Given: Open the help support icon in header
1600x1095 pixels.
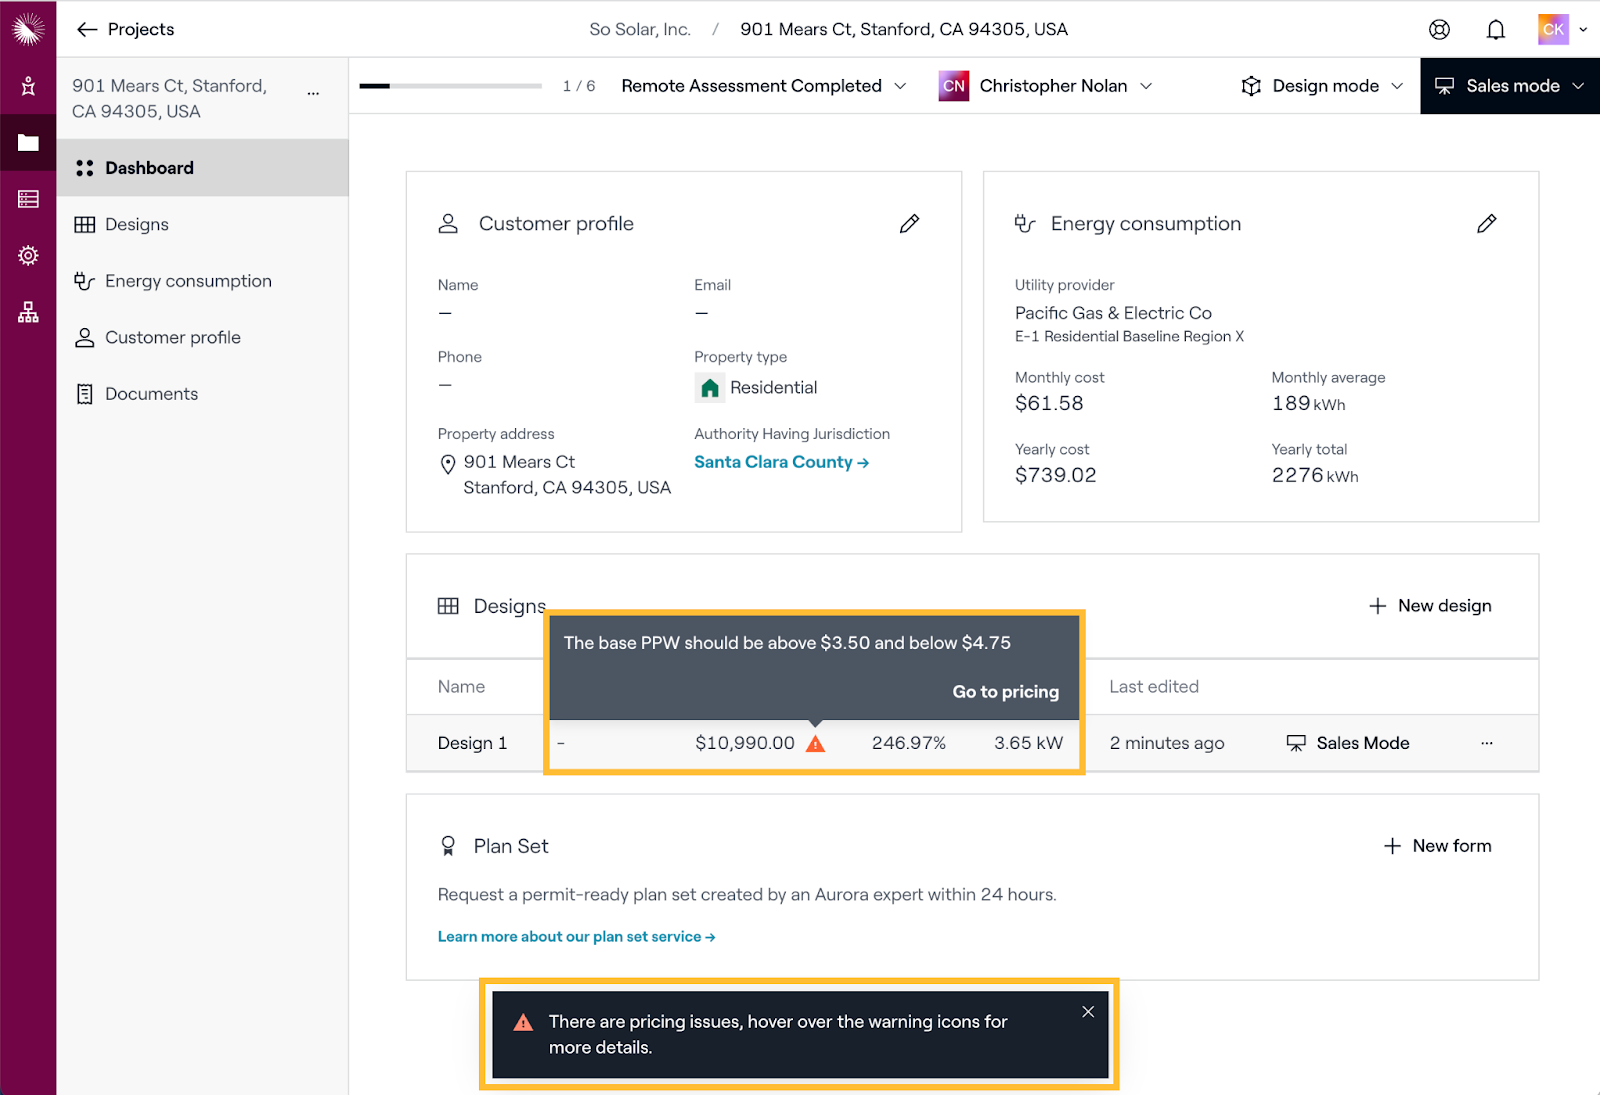Looking at the screenshot, I should point(1439,30).
